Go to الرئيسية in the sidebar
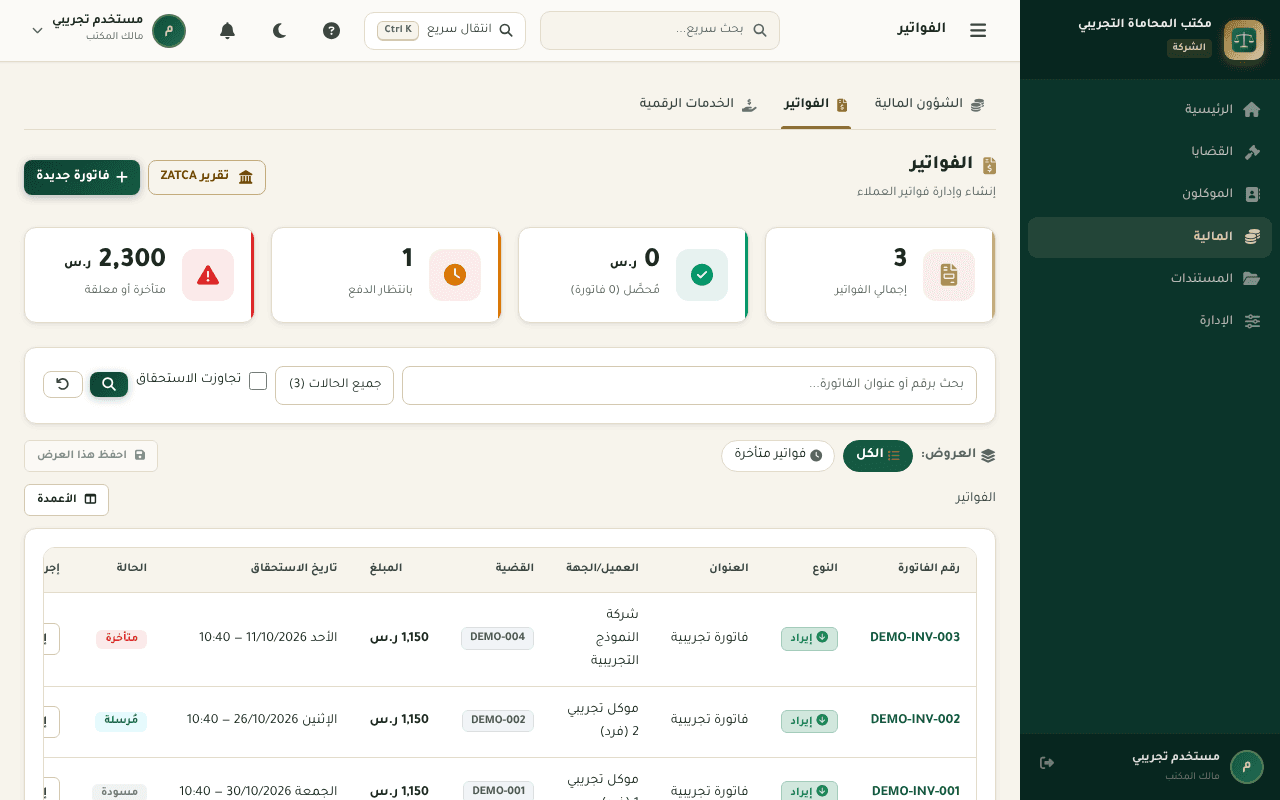 [x=1150, y=109]
